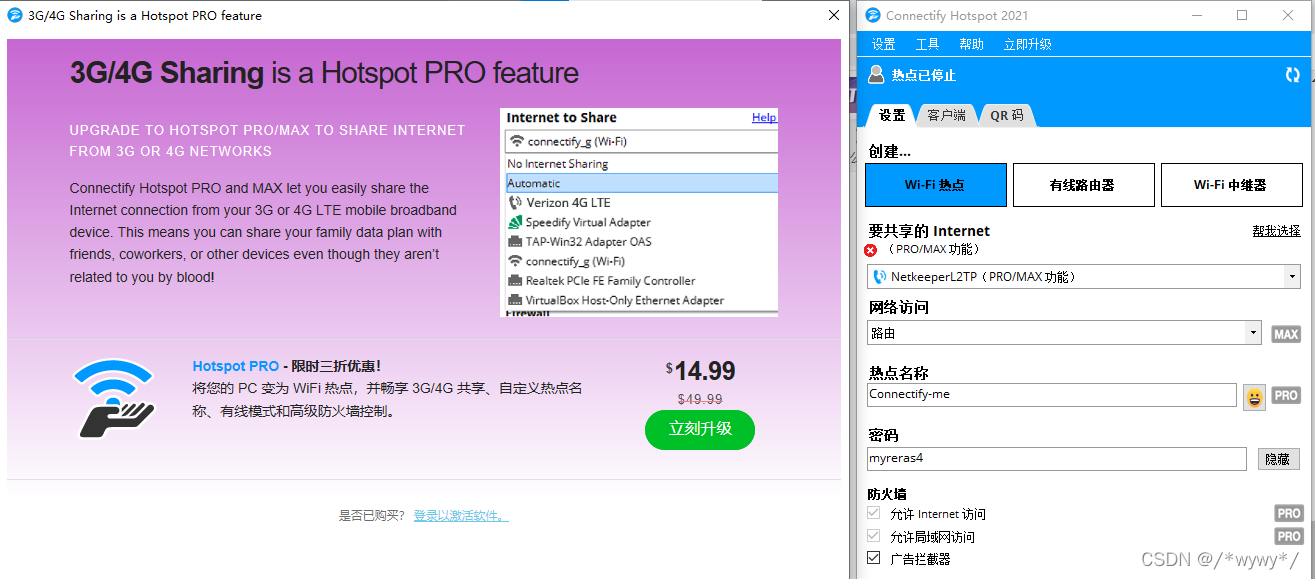
Task: Click the PRO badge beside hotspot name field
Action: [x=1286, y=396]
